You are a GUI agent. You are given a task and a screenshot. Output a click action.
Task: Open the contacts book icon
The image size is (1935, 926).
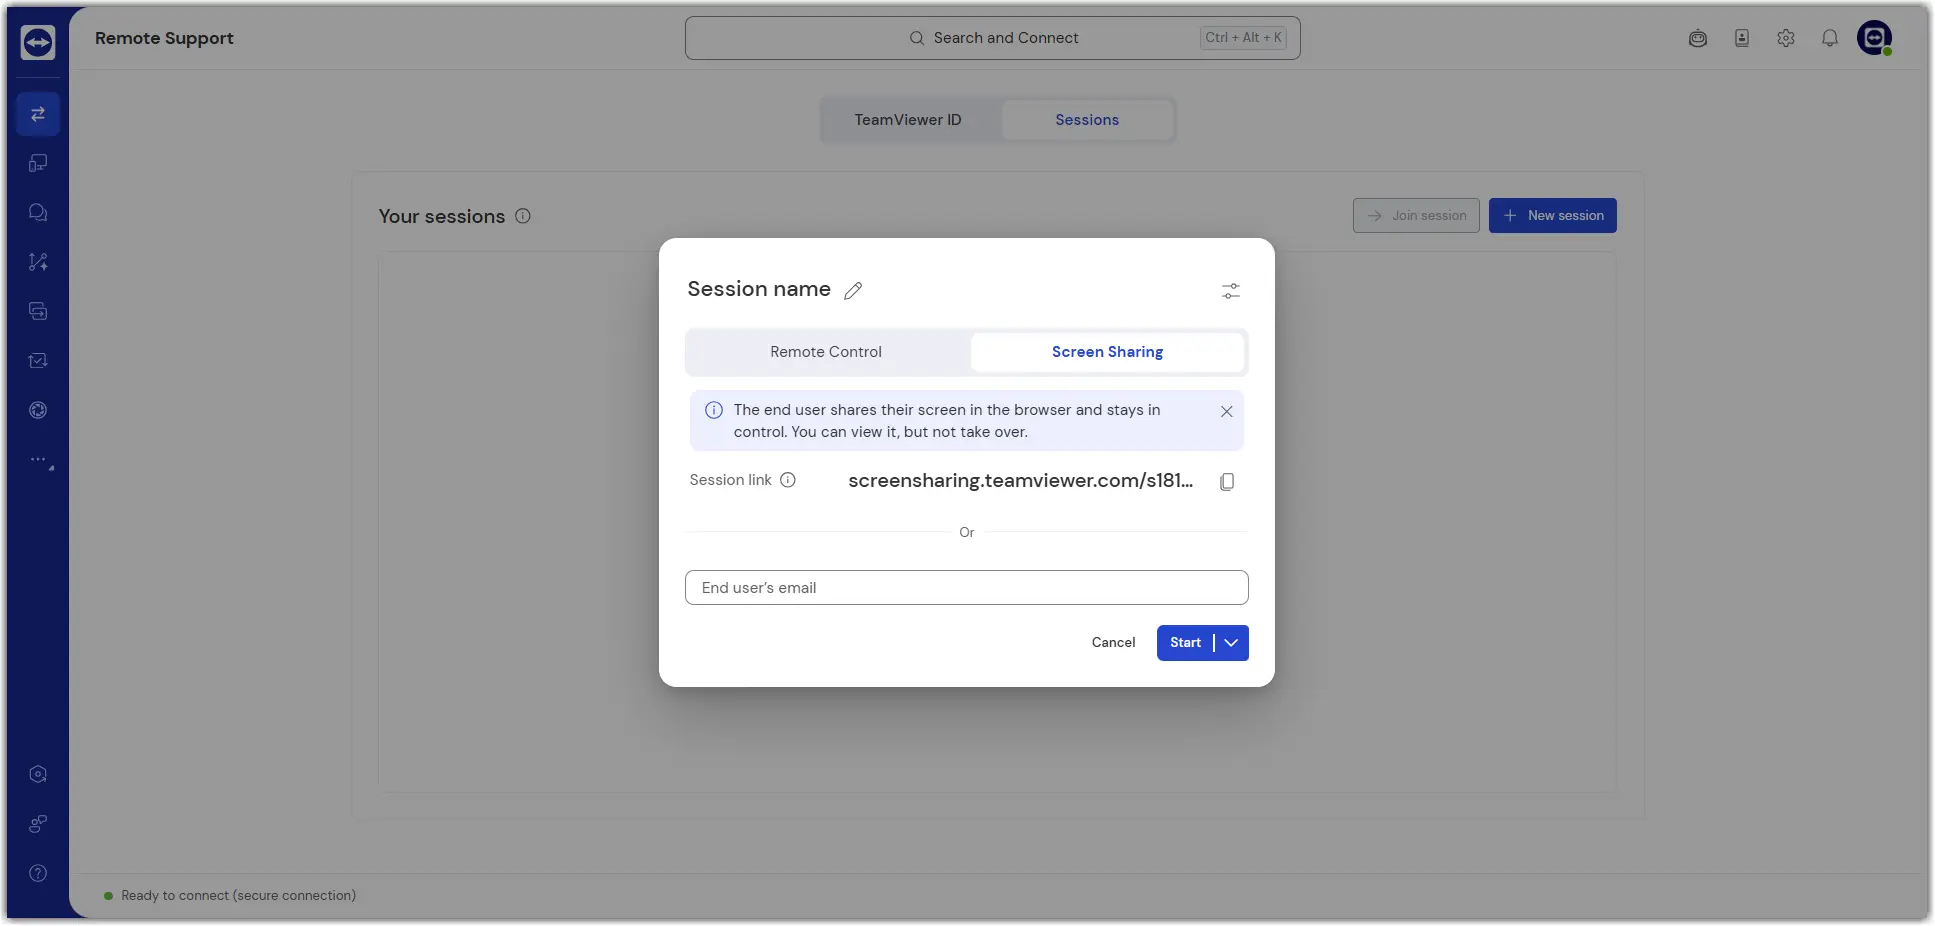1742,38
